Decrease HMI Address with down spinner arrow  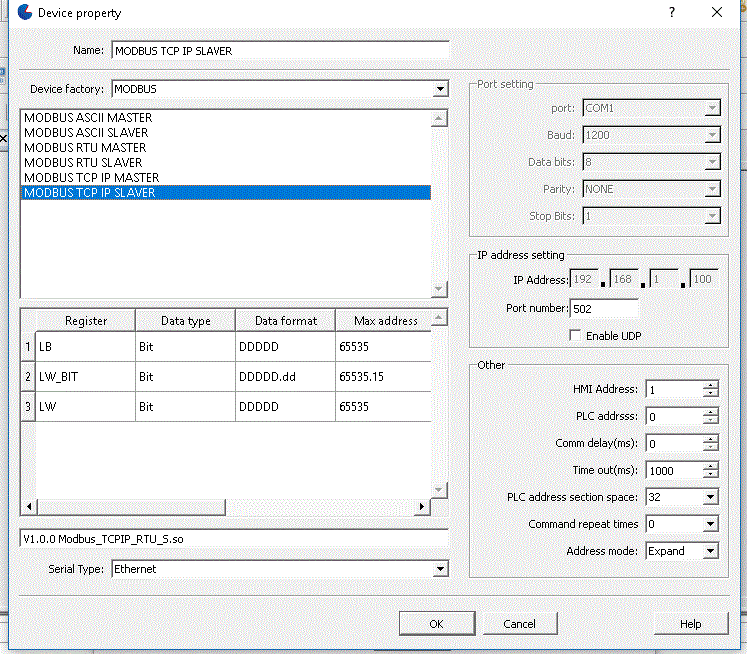[710, 393]
